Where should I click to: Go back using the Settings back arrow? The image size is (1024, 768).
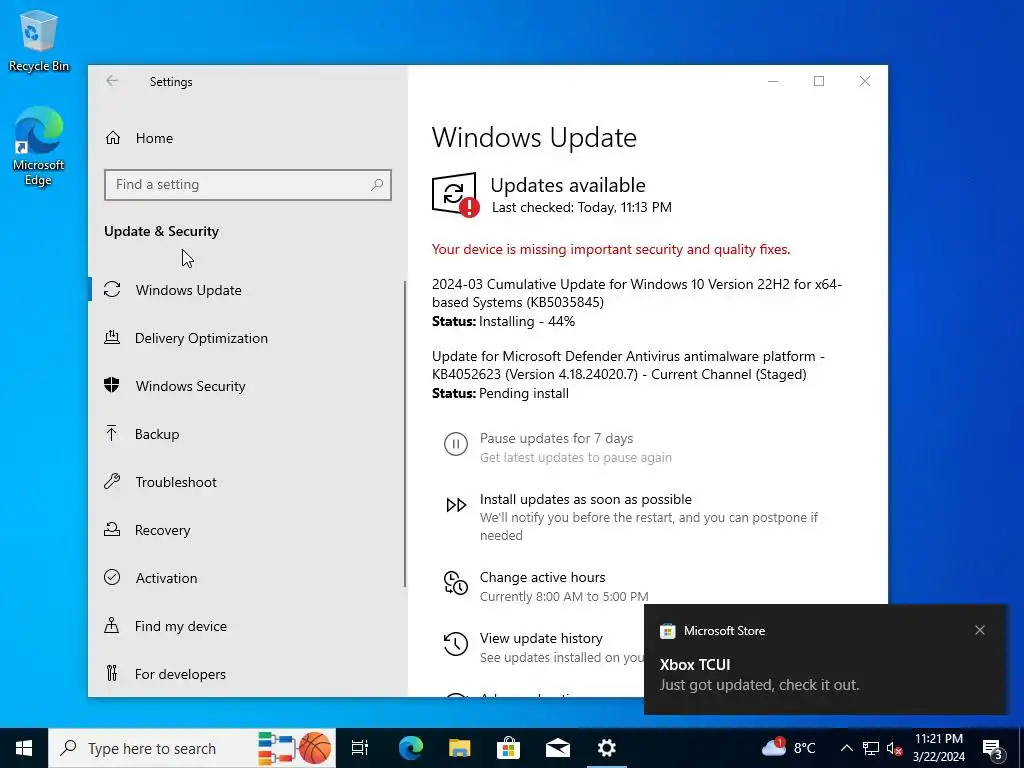[112, 81]
